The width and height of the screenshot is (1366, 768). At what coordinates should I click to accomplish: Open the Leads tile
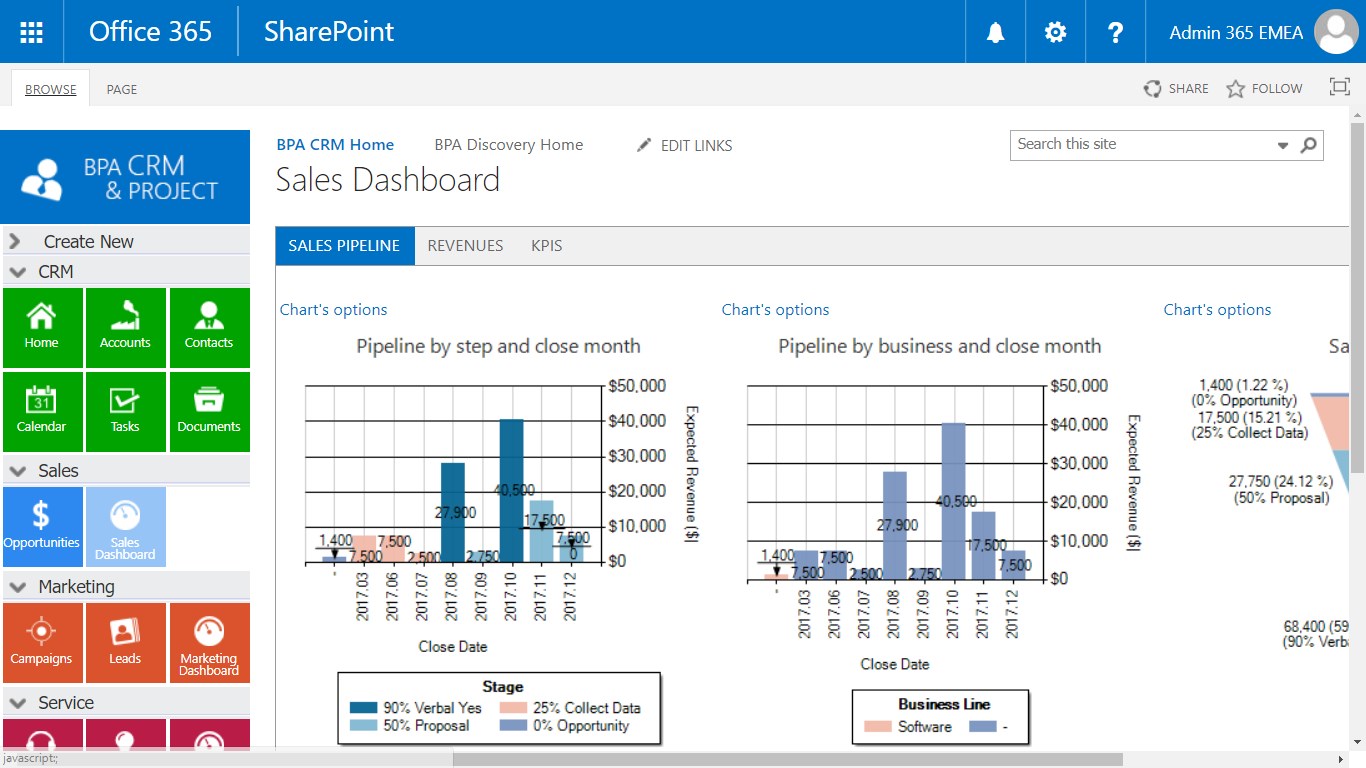[x=125, y=643]
